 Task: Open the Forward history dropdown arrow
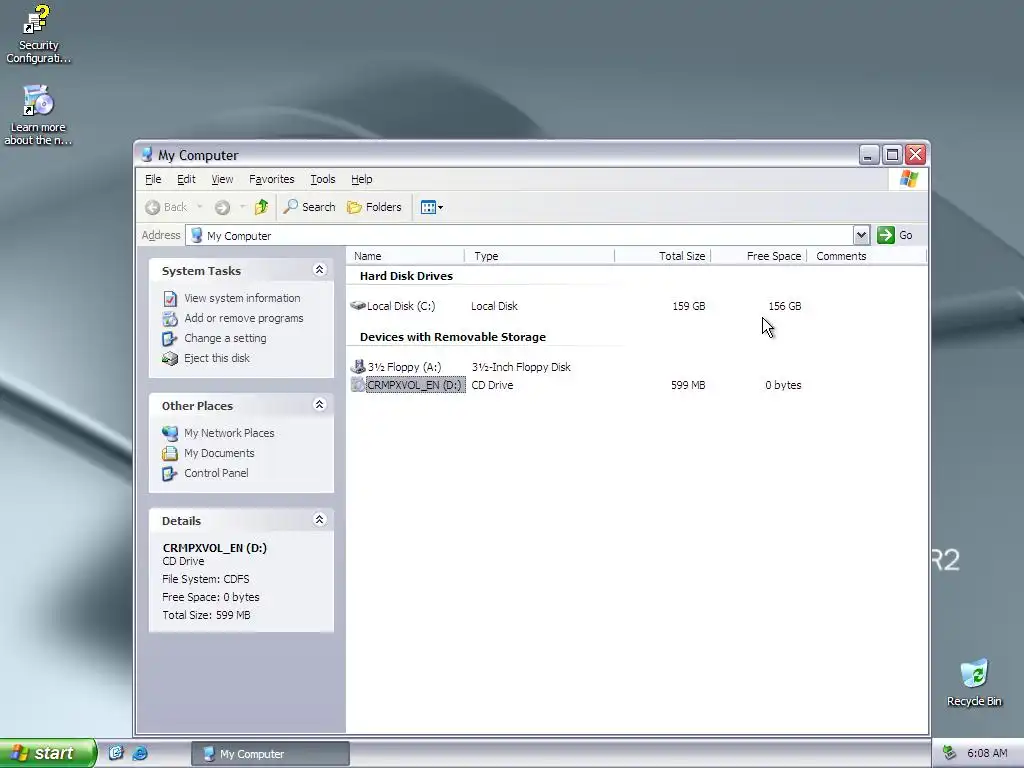pyautogui.click(x=242, y=207)
